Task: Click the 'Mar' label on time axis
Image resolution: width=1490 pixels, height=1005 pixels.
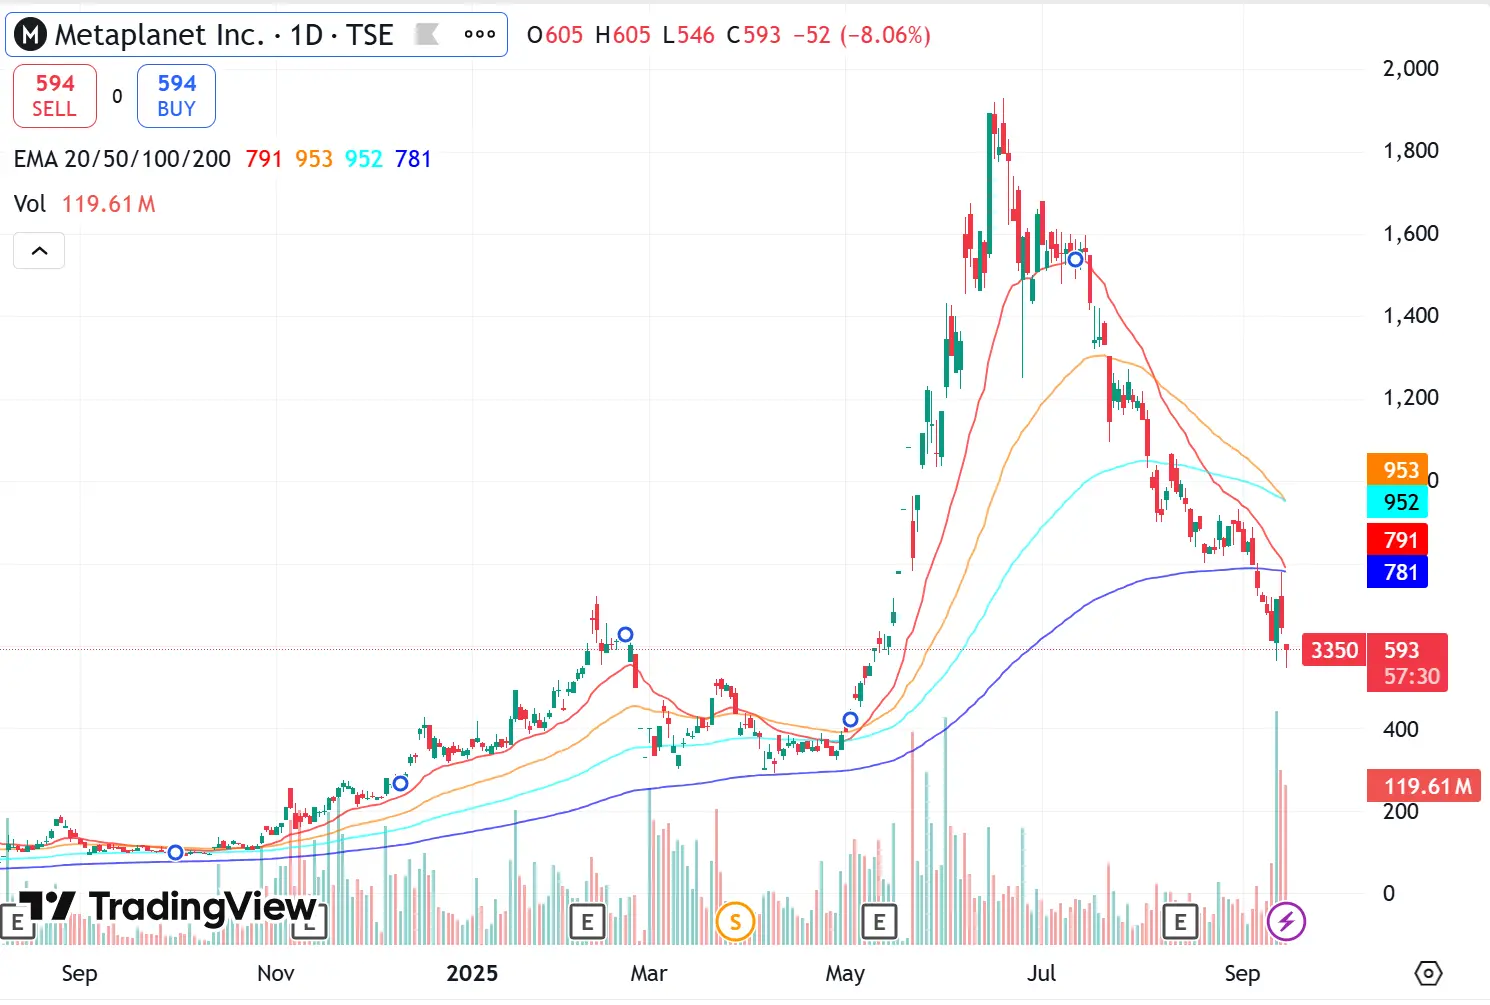Action: tap(648, 973)
